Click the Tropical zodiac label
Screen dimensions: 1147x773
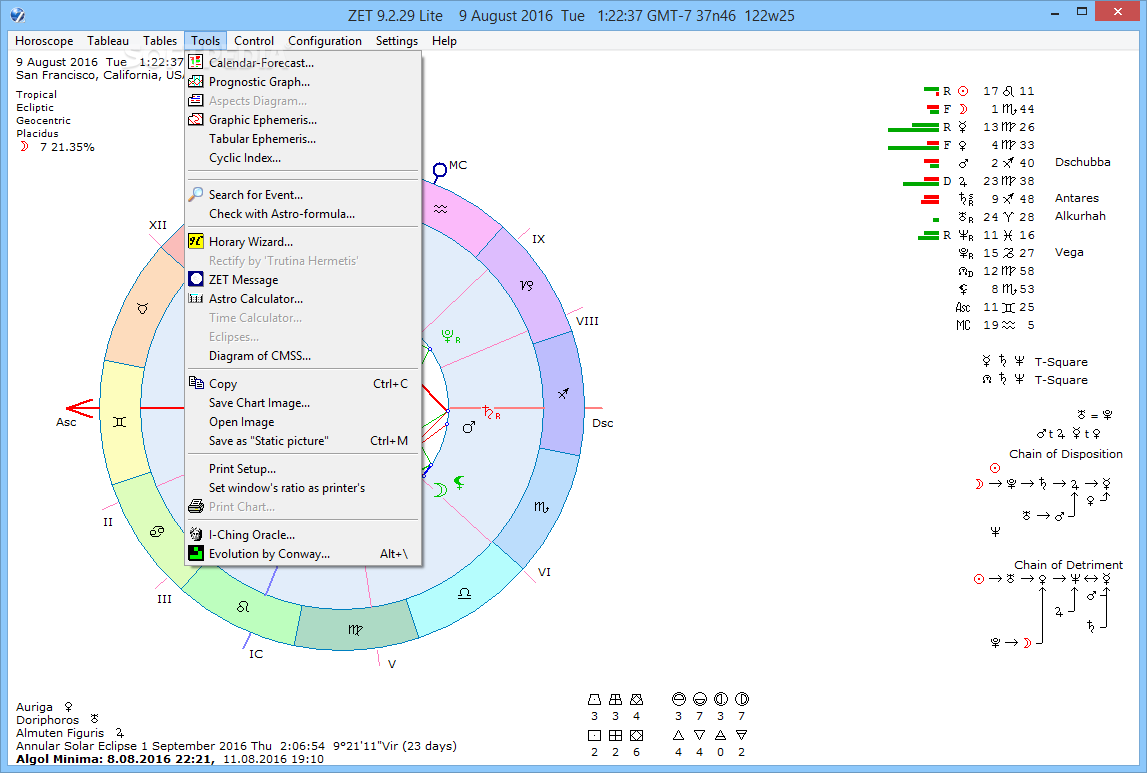click(37, 94)
